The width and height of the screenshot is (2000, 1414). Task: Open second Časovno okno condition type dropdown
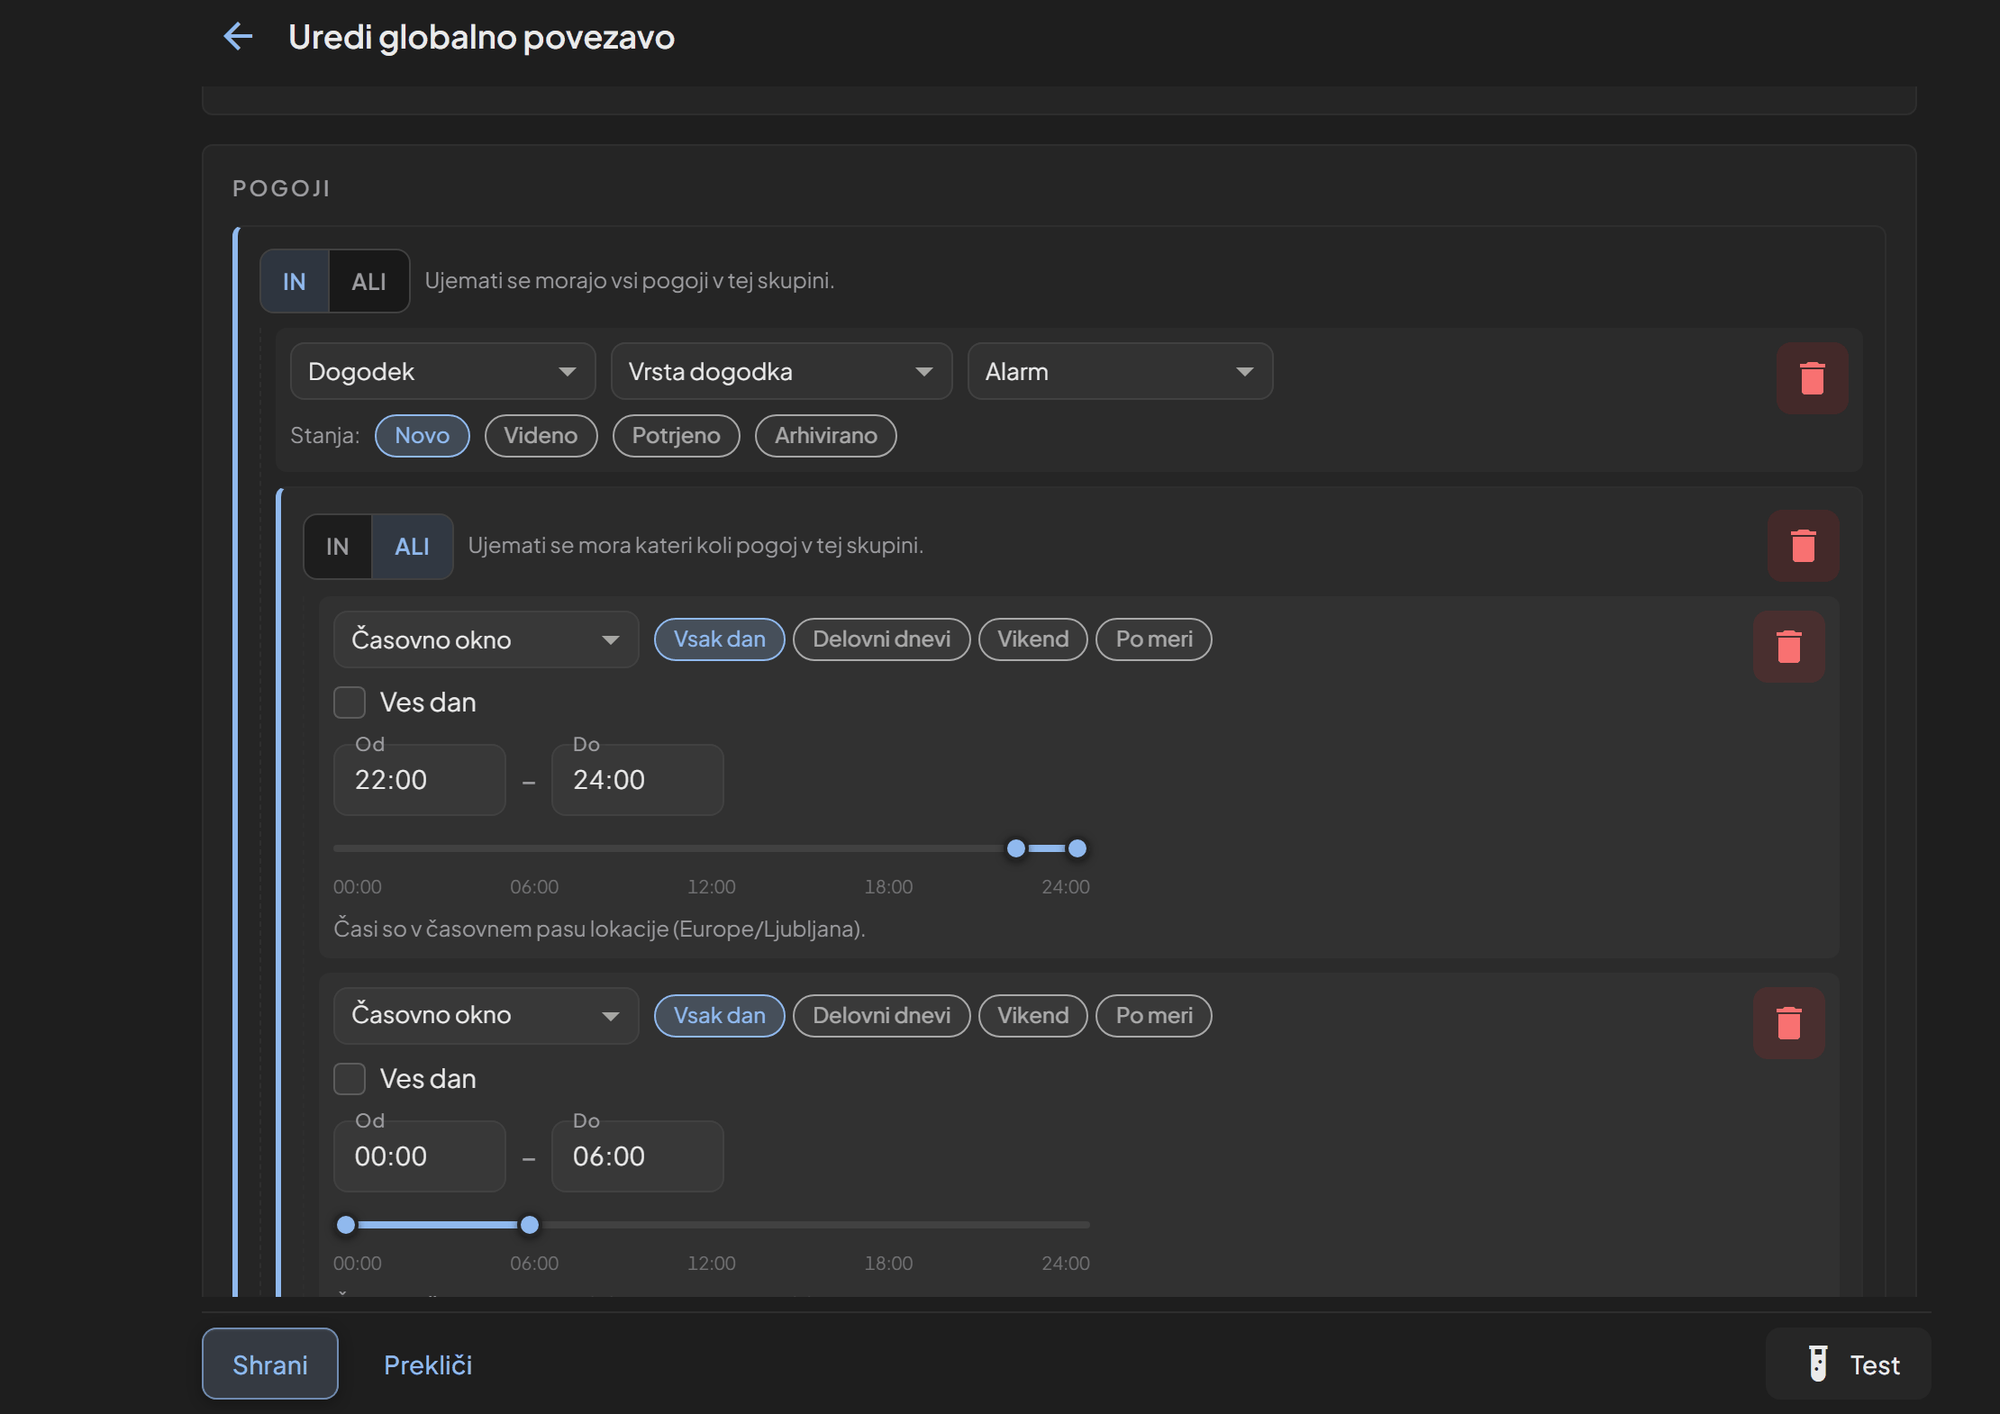[x=486, y=1015]
